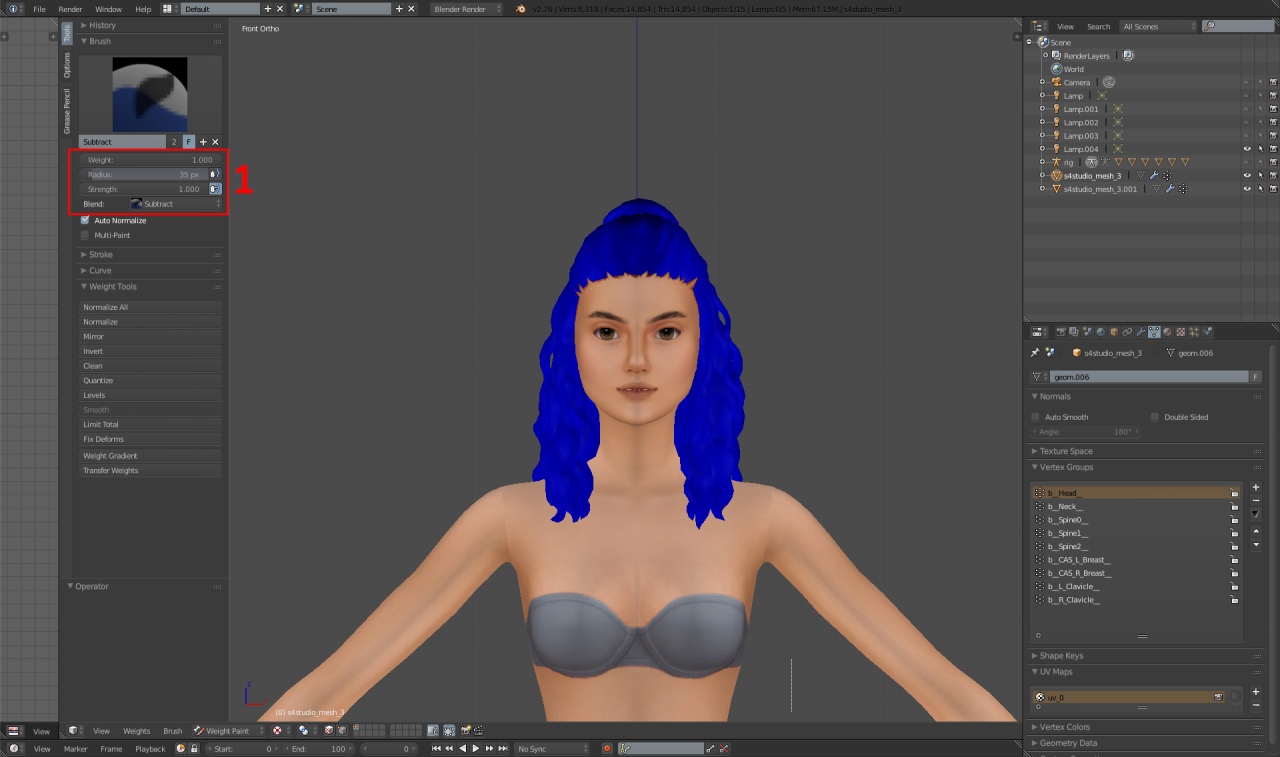Toggle visibility eye of Lamp.004
This screenshot has height=757, width=1280.
pos(1246,148)
